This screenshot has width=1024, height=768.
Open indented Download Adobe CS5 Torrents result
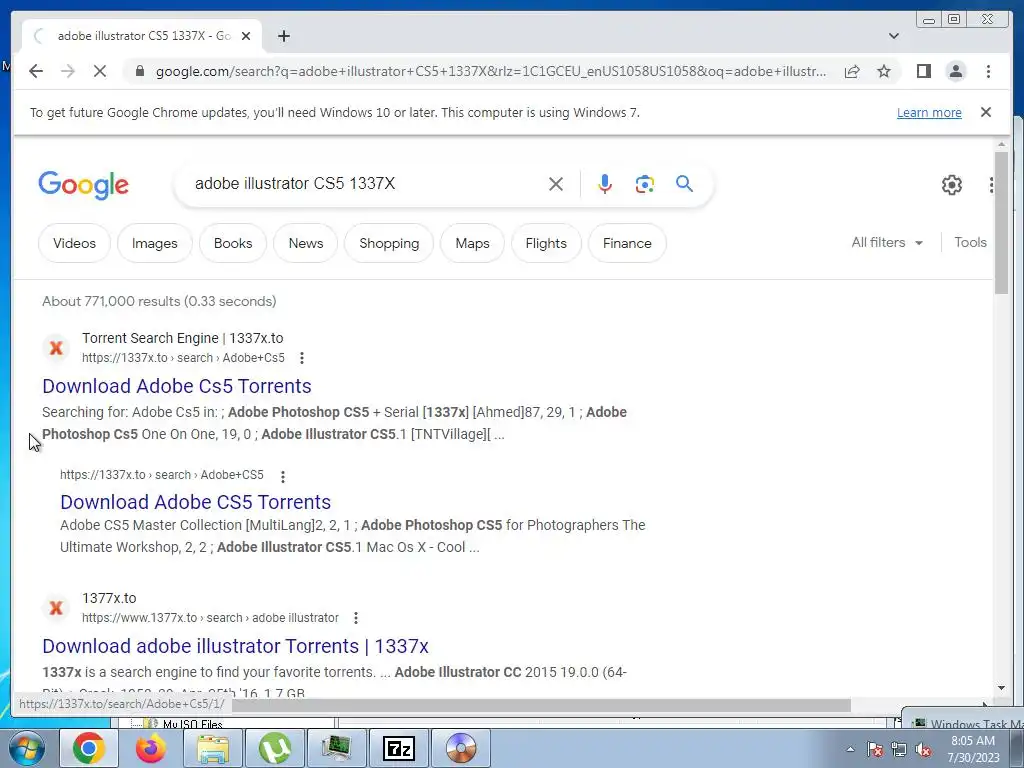[195, 502]
